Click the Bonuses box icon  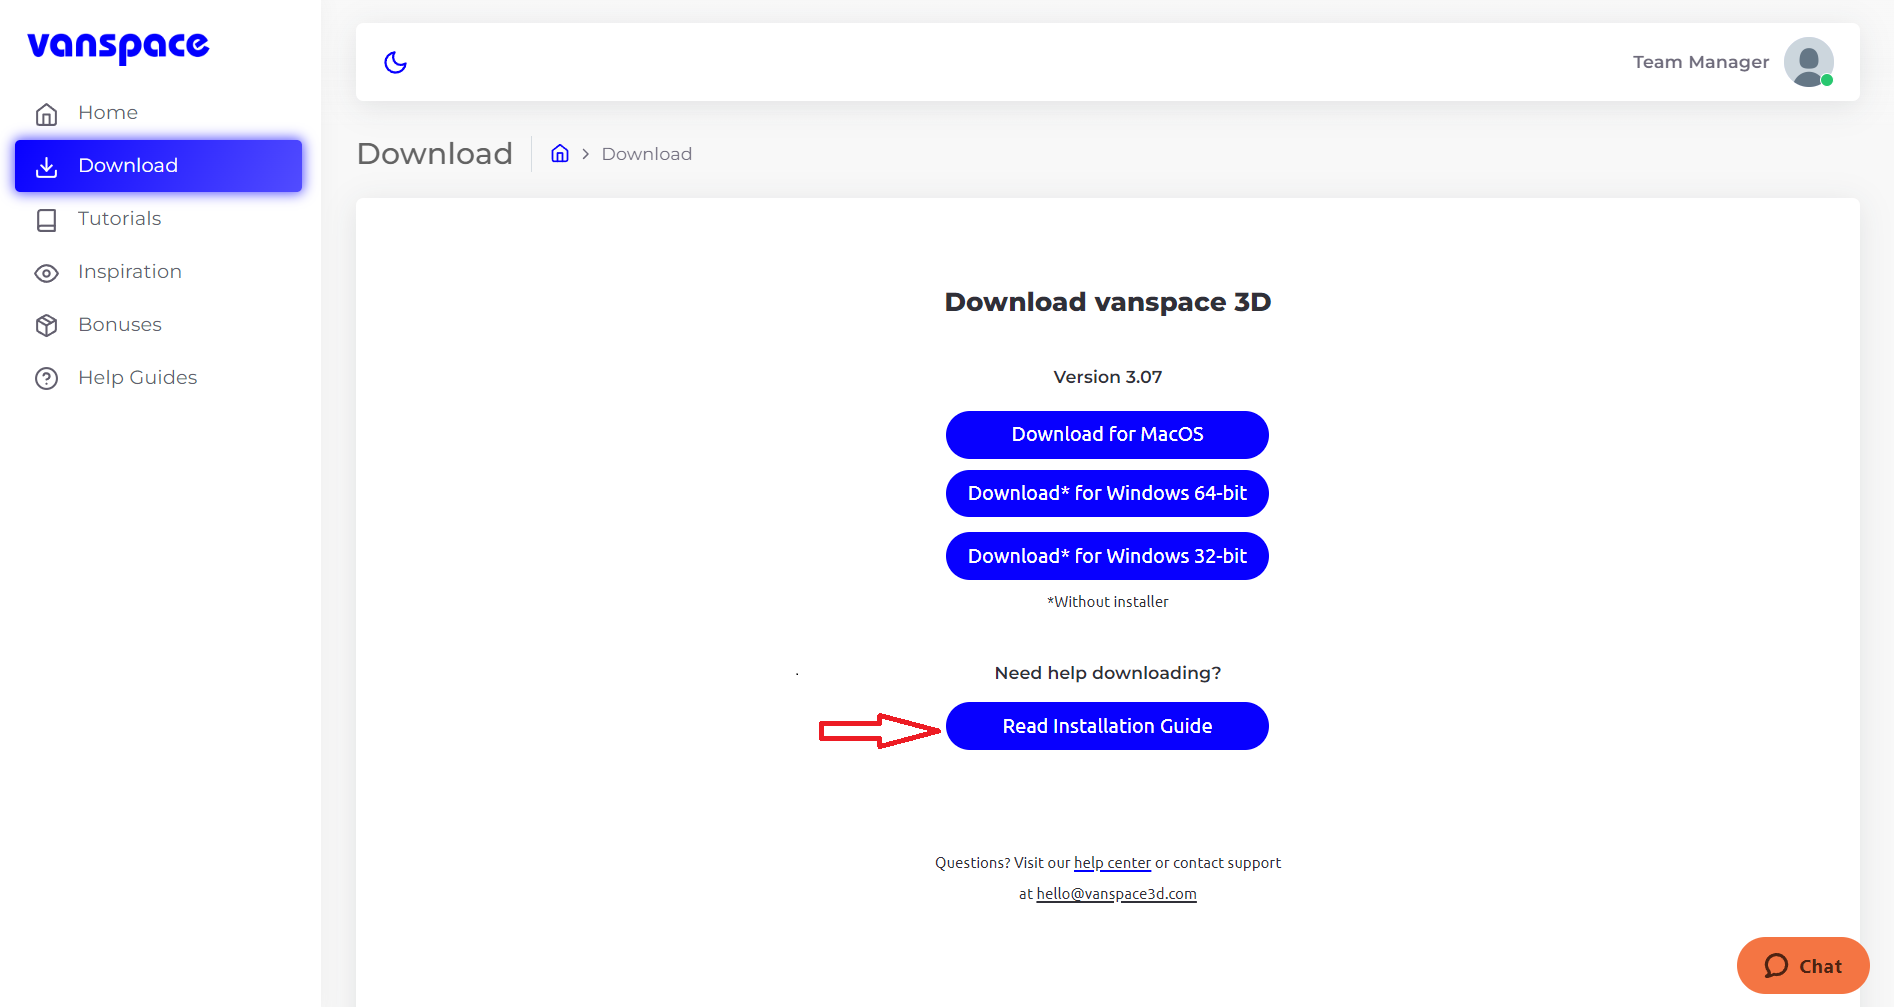46,326
